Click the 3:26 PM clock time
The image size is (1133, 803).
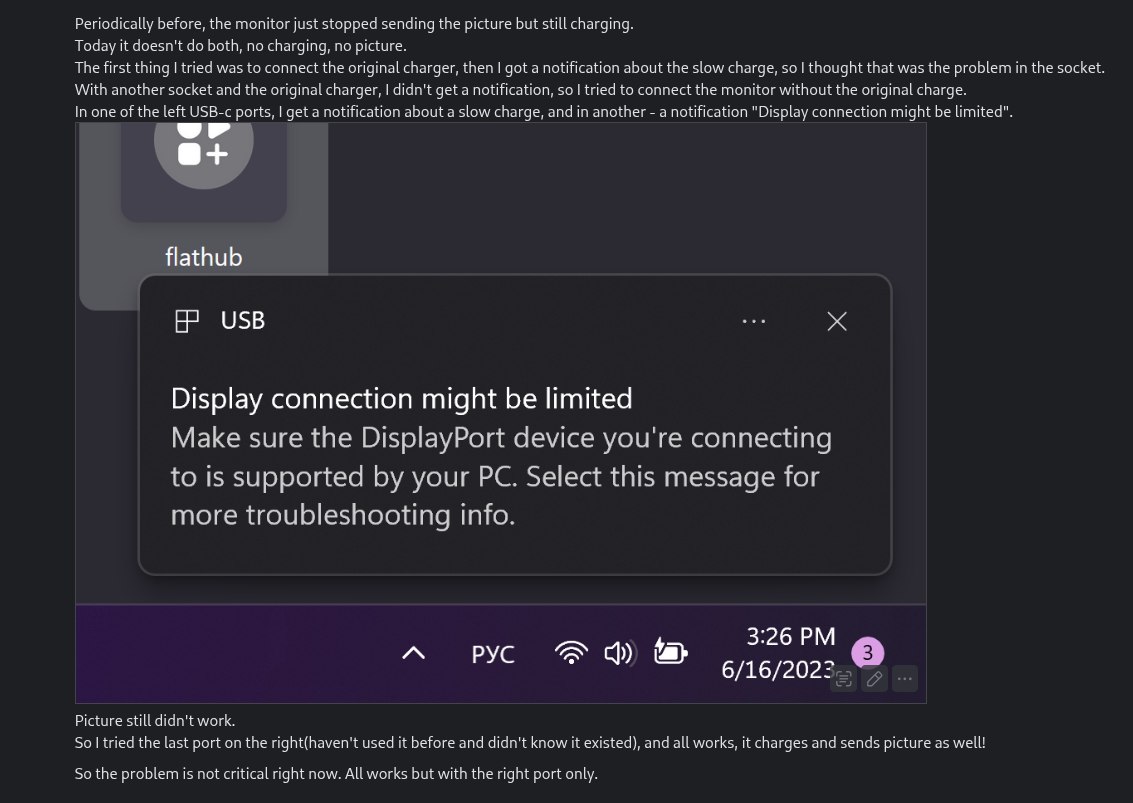[790, 636]
